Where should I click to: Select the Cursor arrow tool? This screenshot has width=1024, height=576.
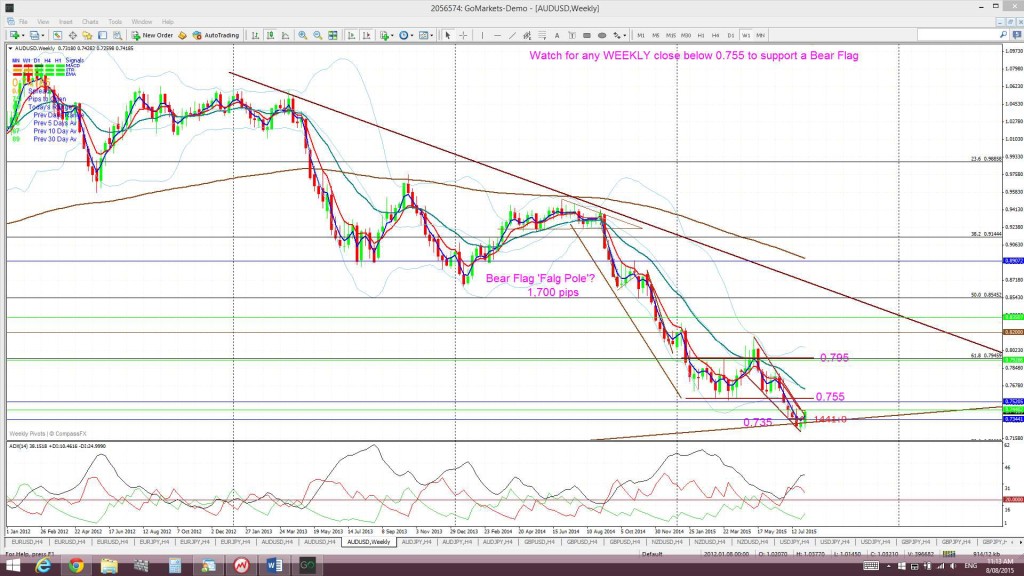448,35
